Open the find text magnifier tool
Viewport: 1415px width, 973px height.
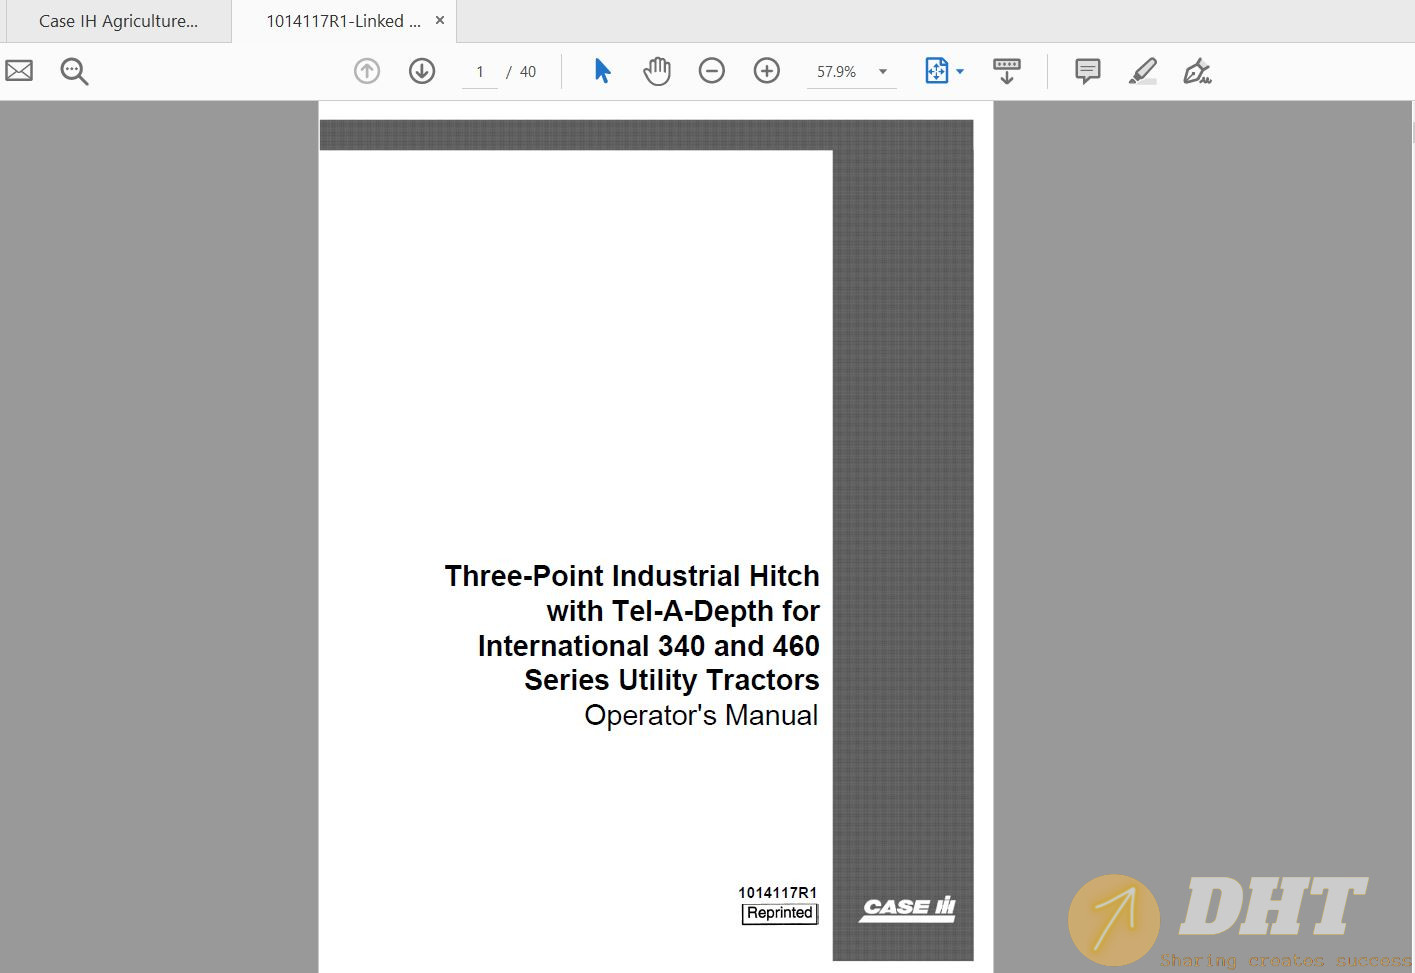point(74,71)
